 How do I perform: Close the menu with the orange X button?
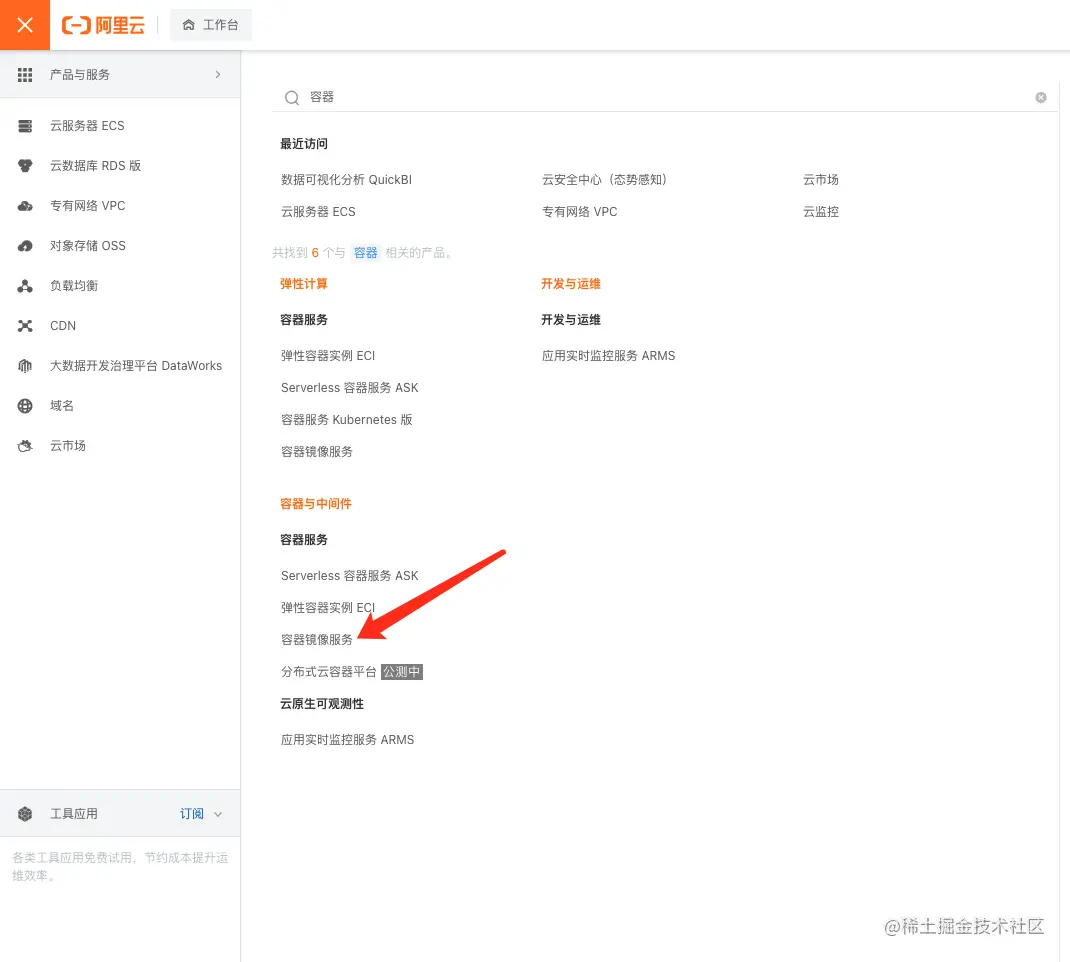coord(25,25)
